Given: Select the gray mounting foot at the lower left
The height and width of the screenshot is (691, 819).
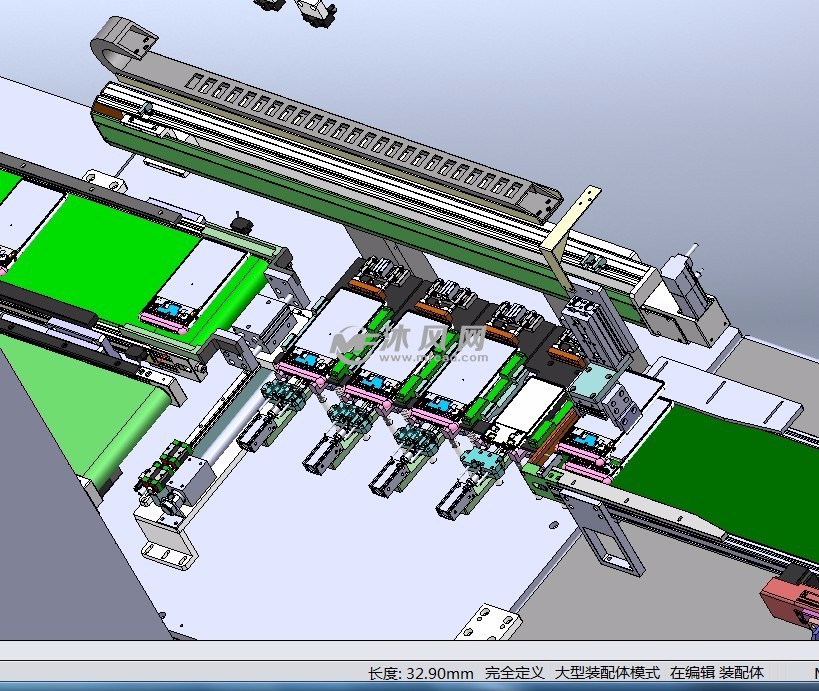Looking at the screenshot, I should (x=165, y=540).
